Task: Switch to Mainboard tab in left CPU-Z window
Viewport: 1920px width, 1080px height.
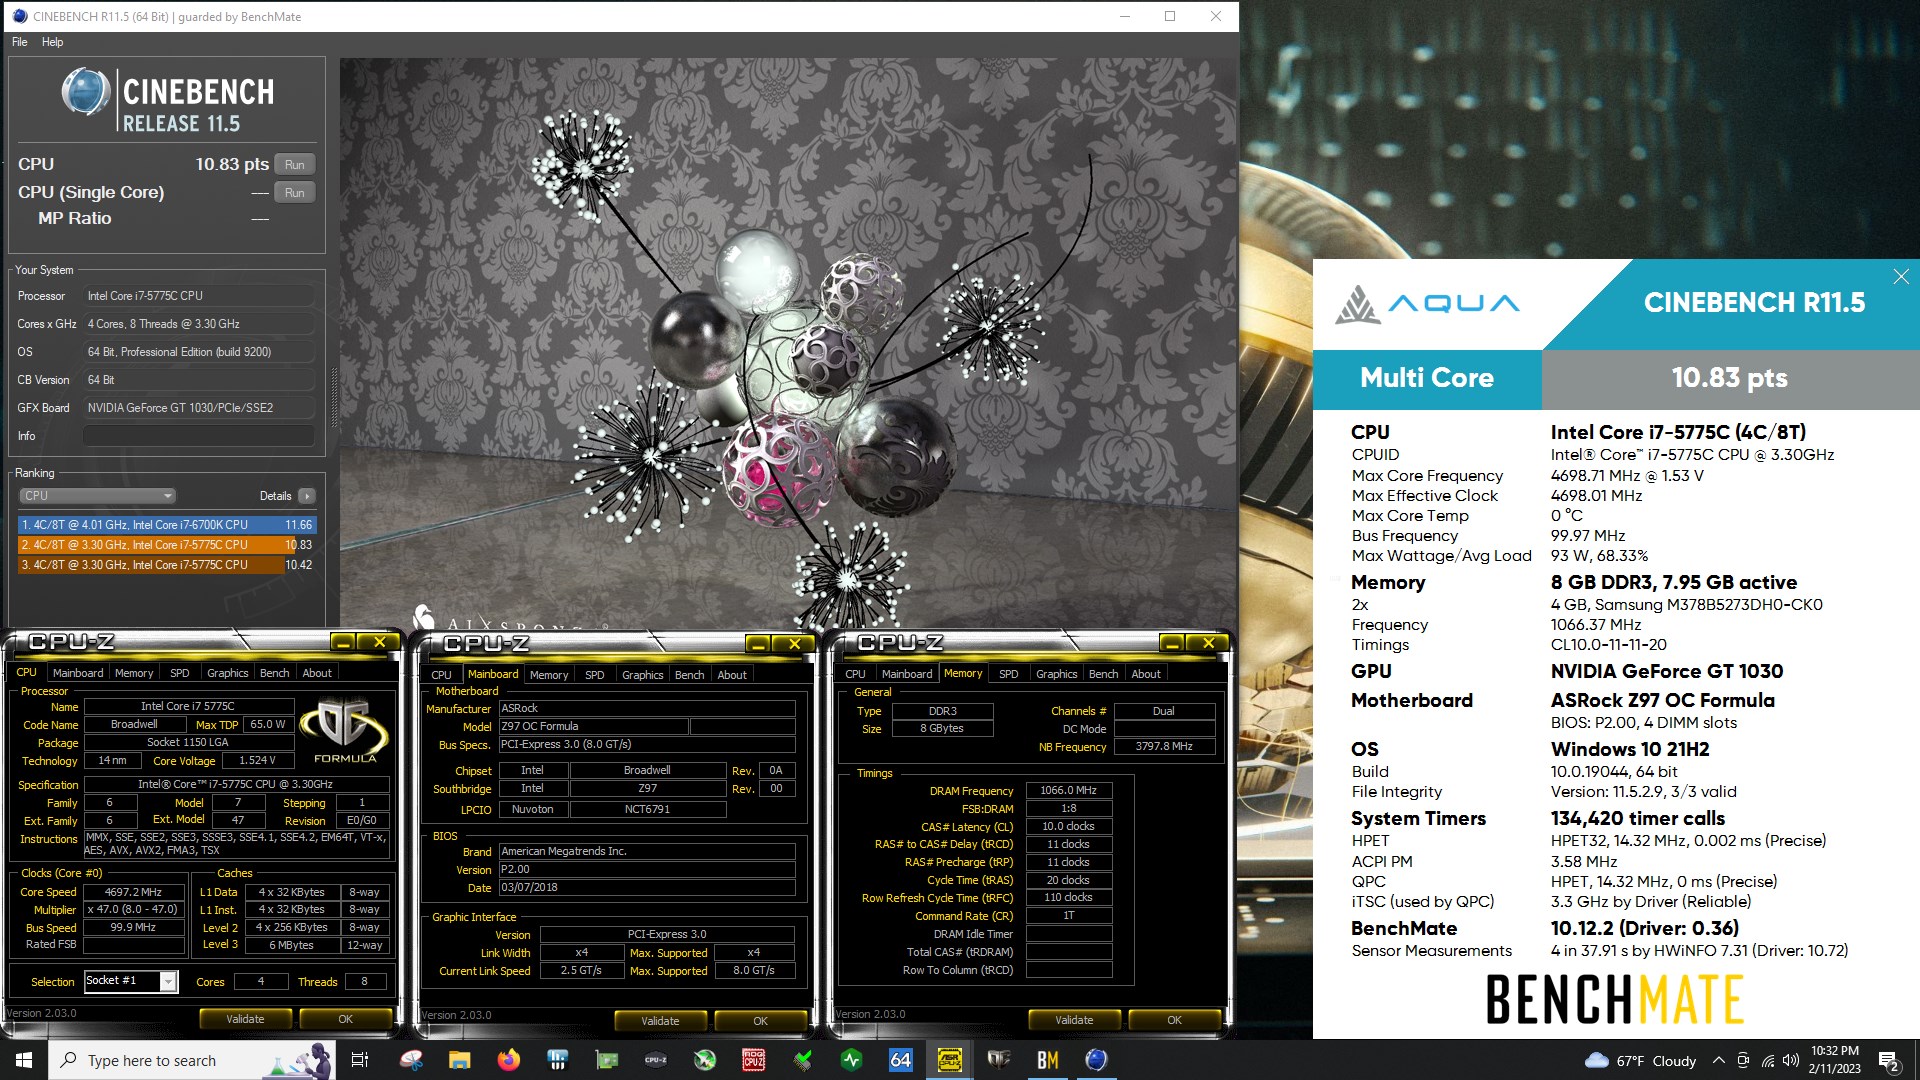Action: (78, 673)
